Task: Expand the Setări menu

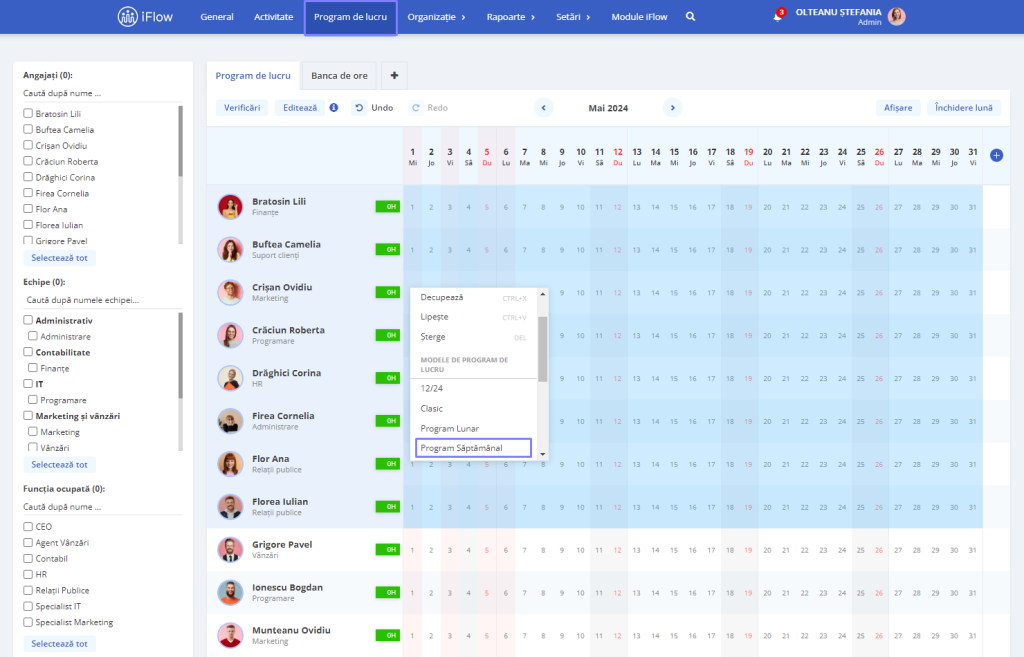Action: 573,17
